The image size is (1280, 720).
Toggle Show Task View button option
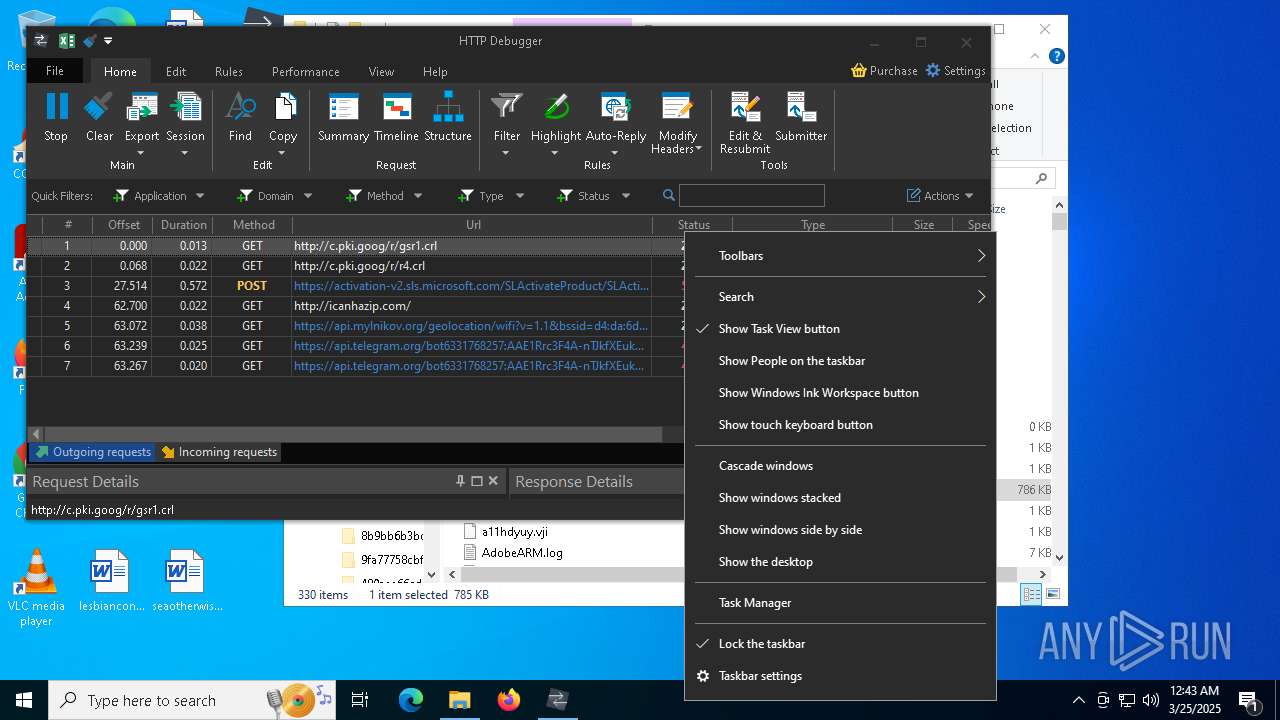click(x=840, y=329)
